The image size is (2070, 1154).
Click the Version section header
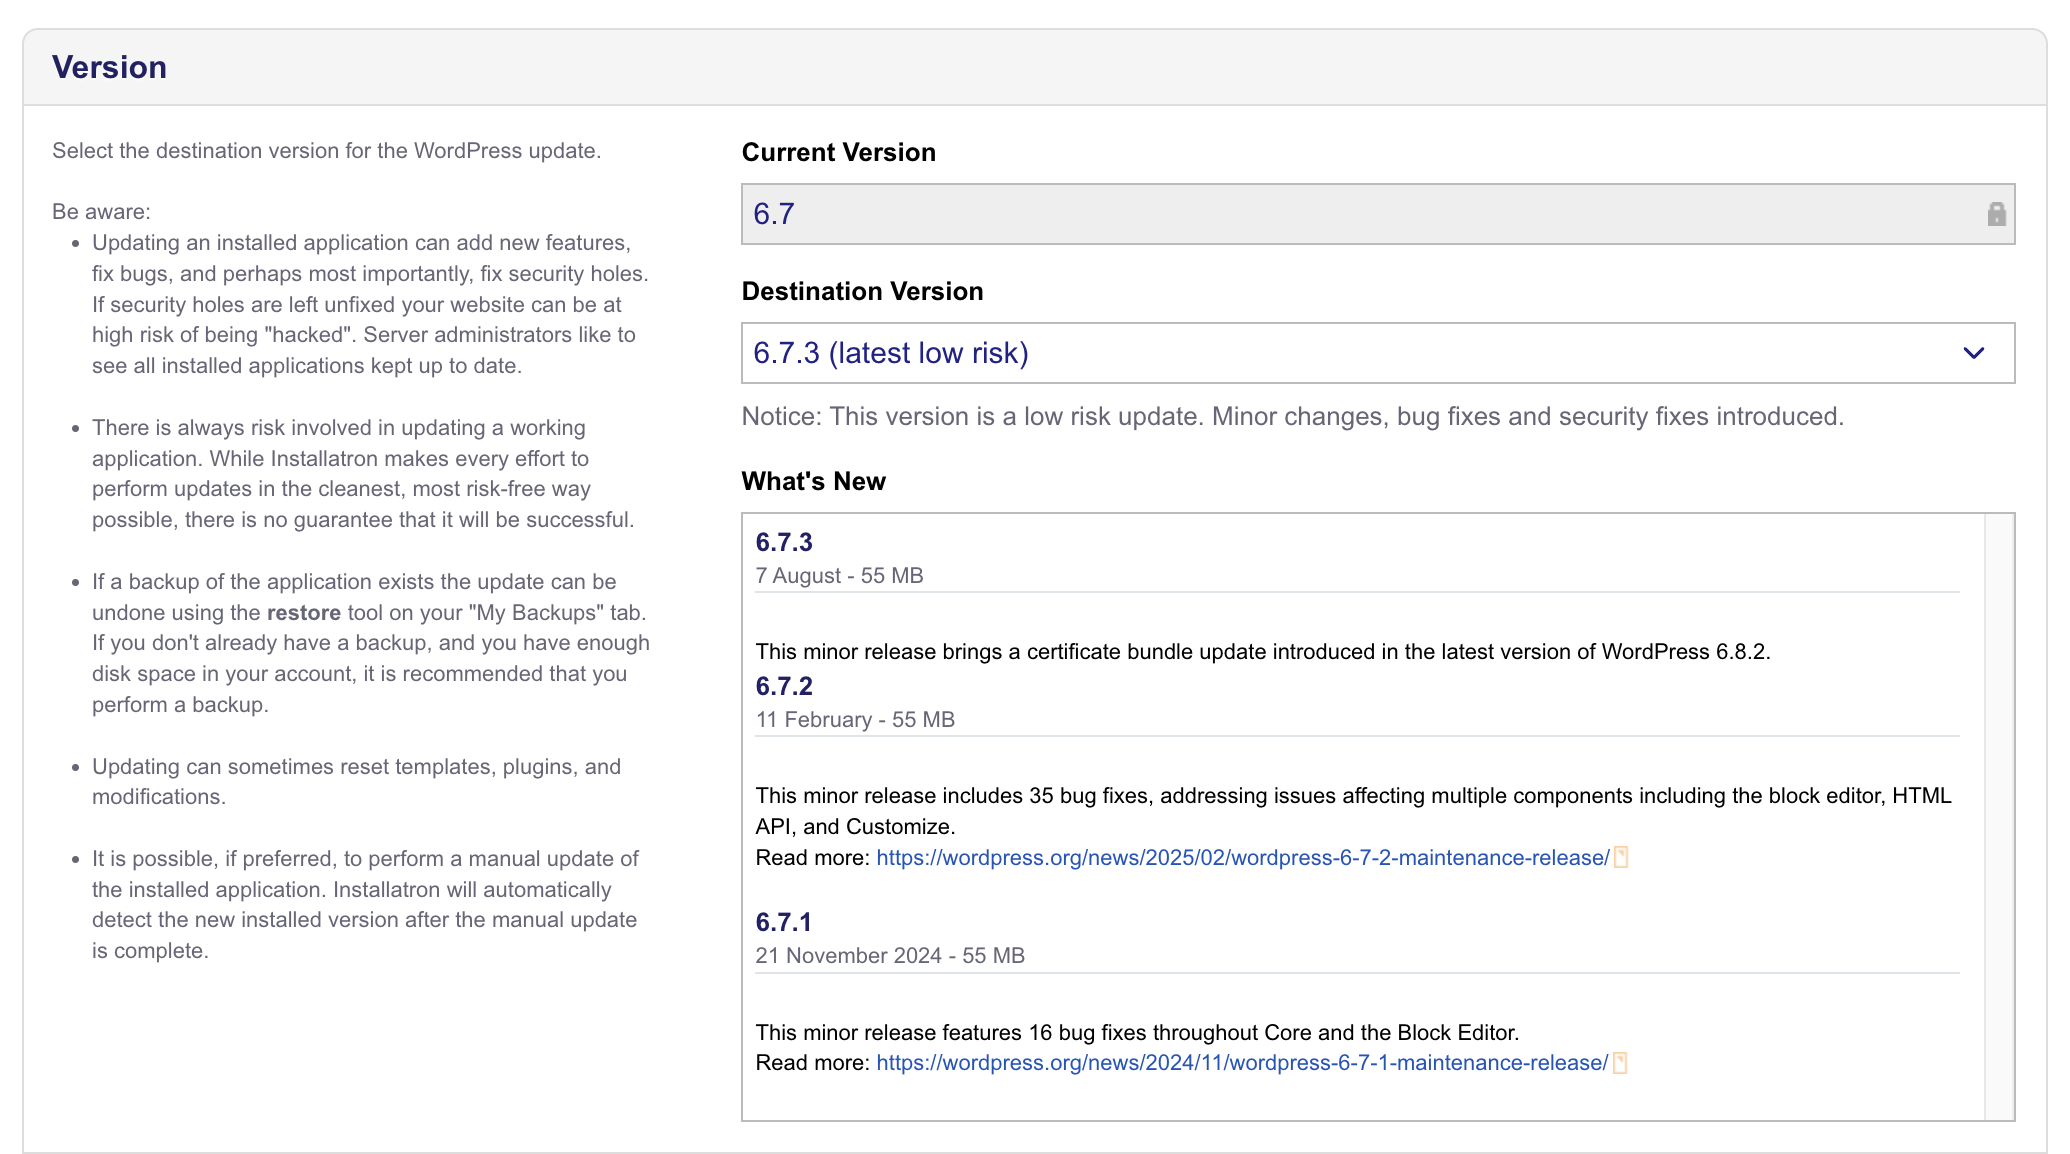click(110, 66)
